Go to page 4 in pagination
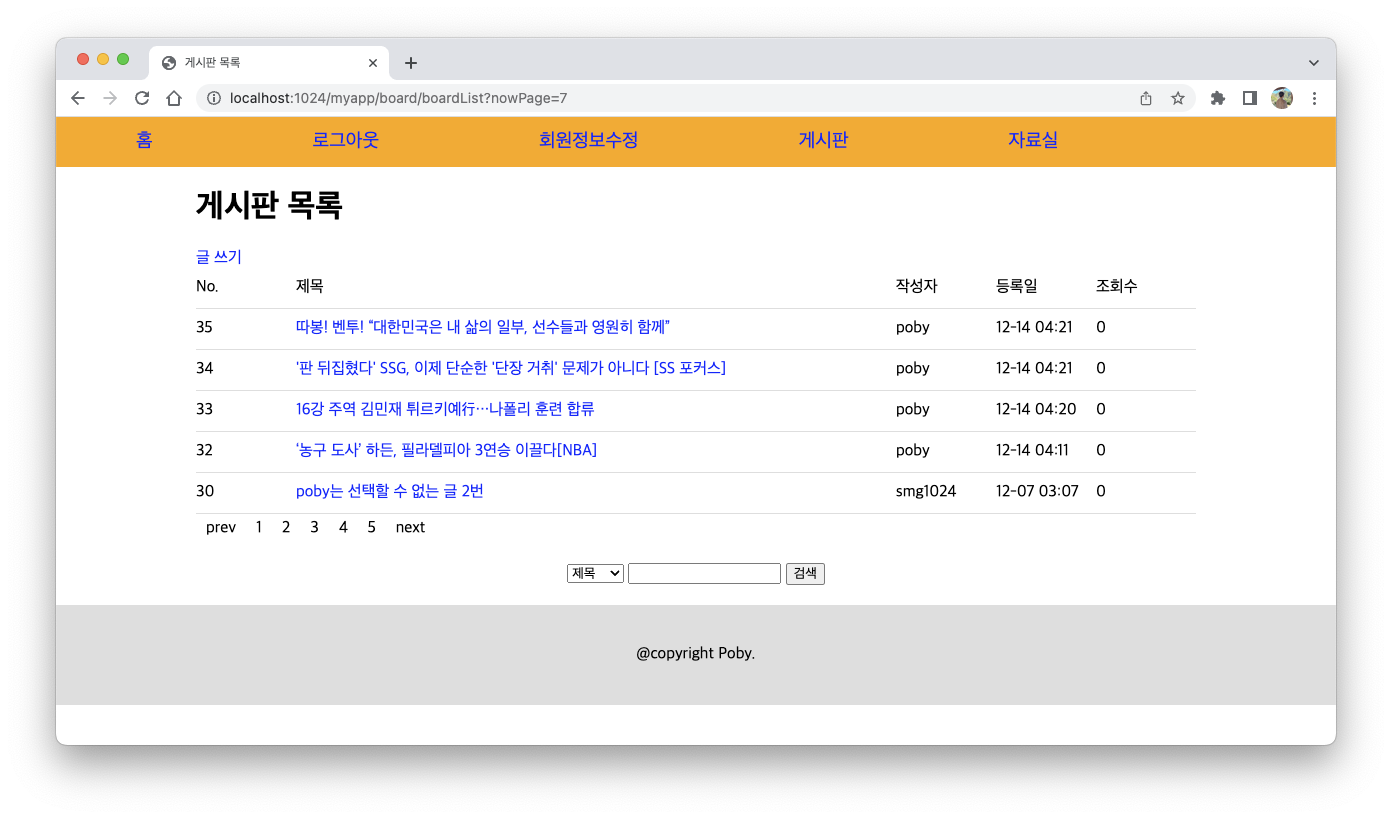1392x819 pixels. 343,527
